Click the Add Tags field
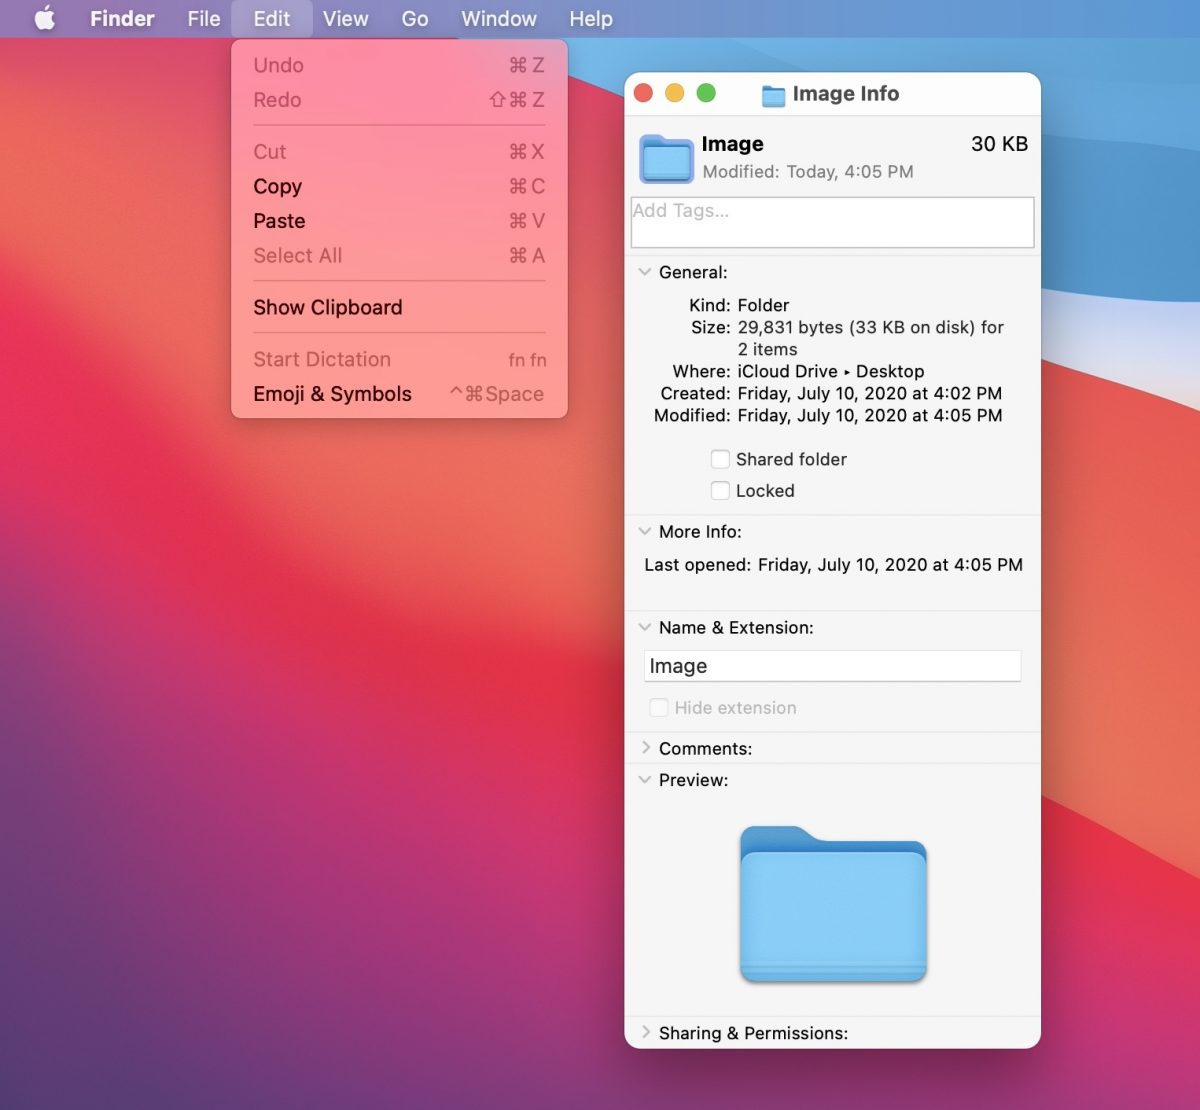Screen dimensions: 1200x1110 click(x=832, y=222)
